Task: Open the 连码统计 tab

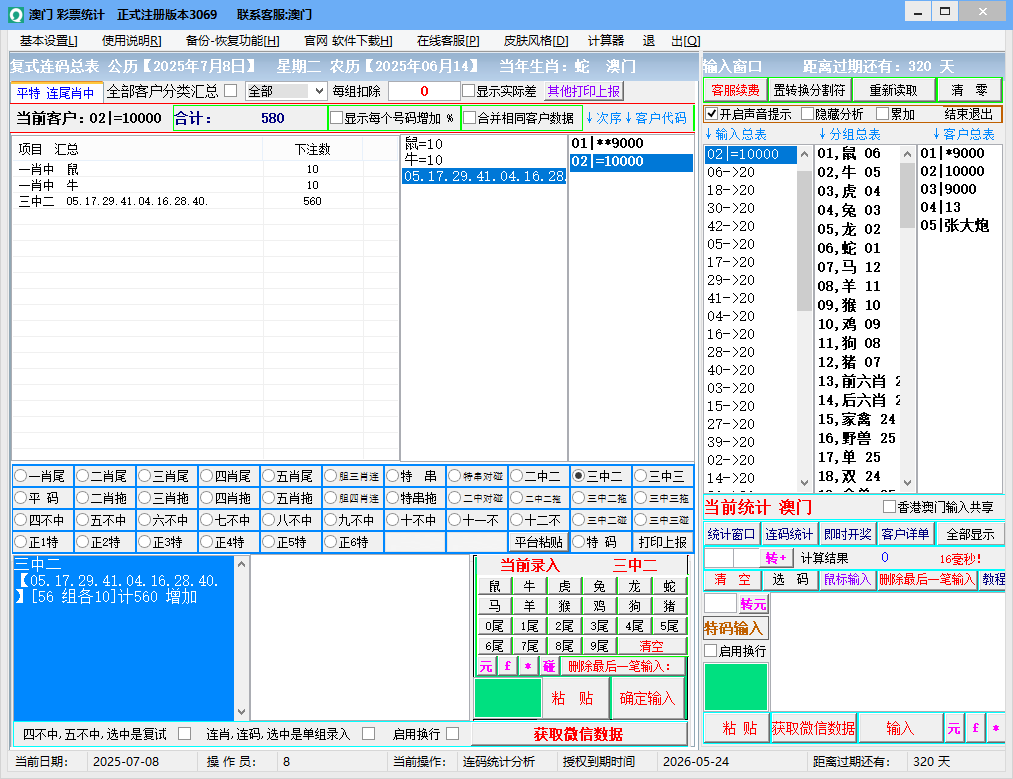Action: click(789, 534)
